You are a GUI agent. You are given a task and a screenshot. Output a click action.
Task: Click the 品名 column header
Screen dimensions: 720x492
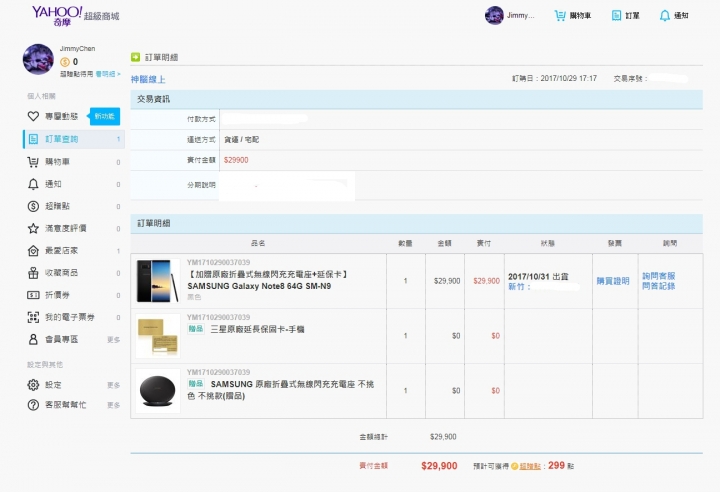(258, 243)
